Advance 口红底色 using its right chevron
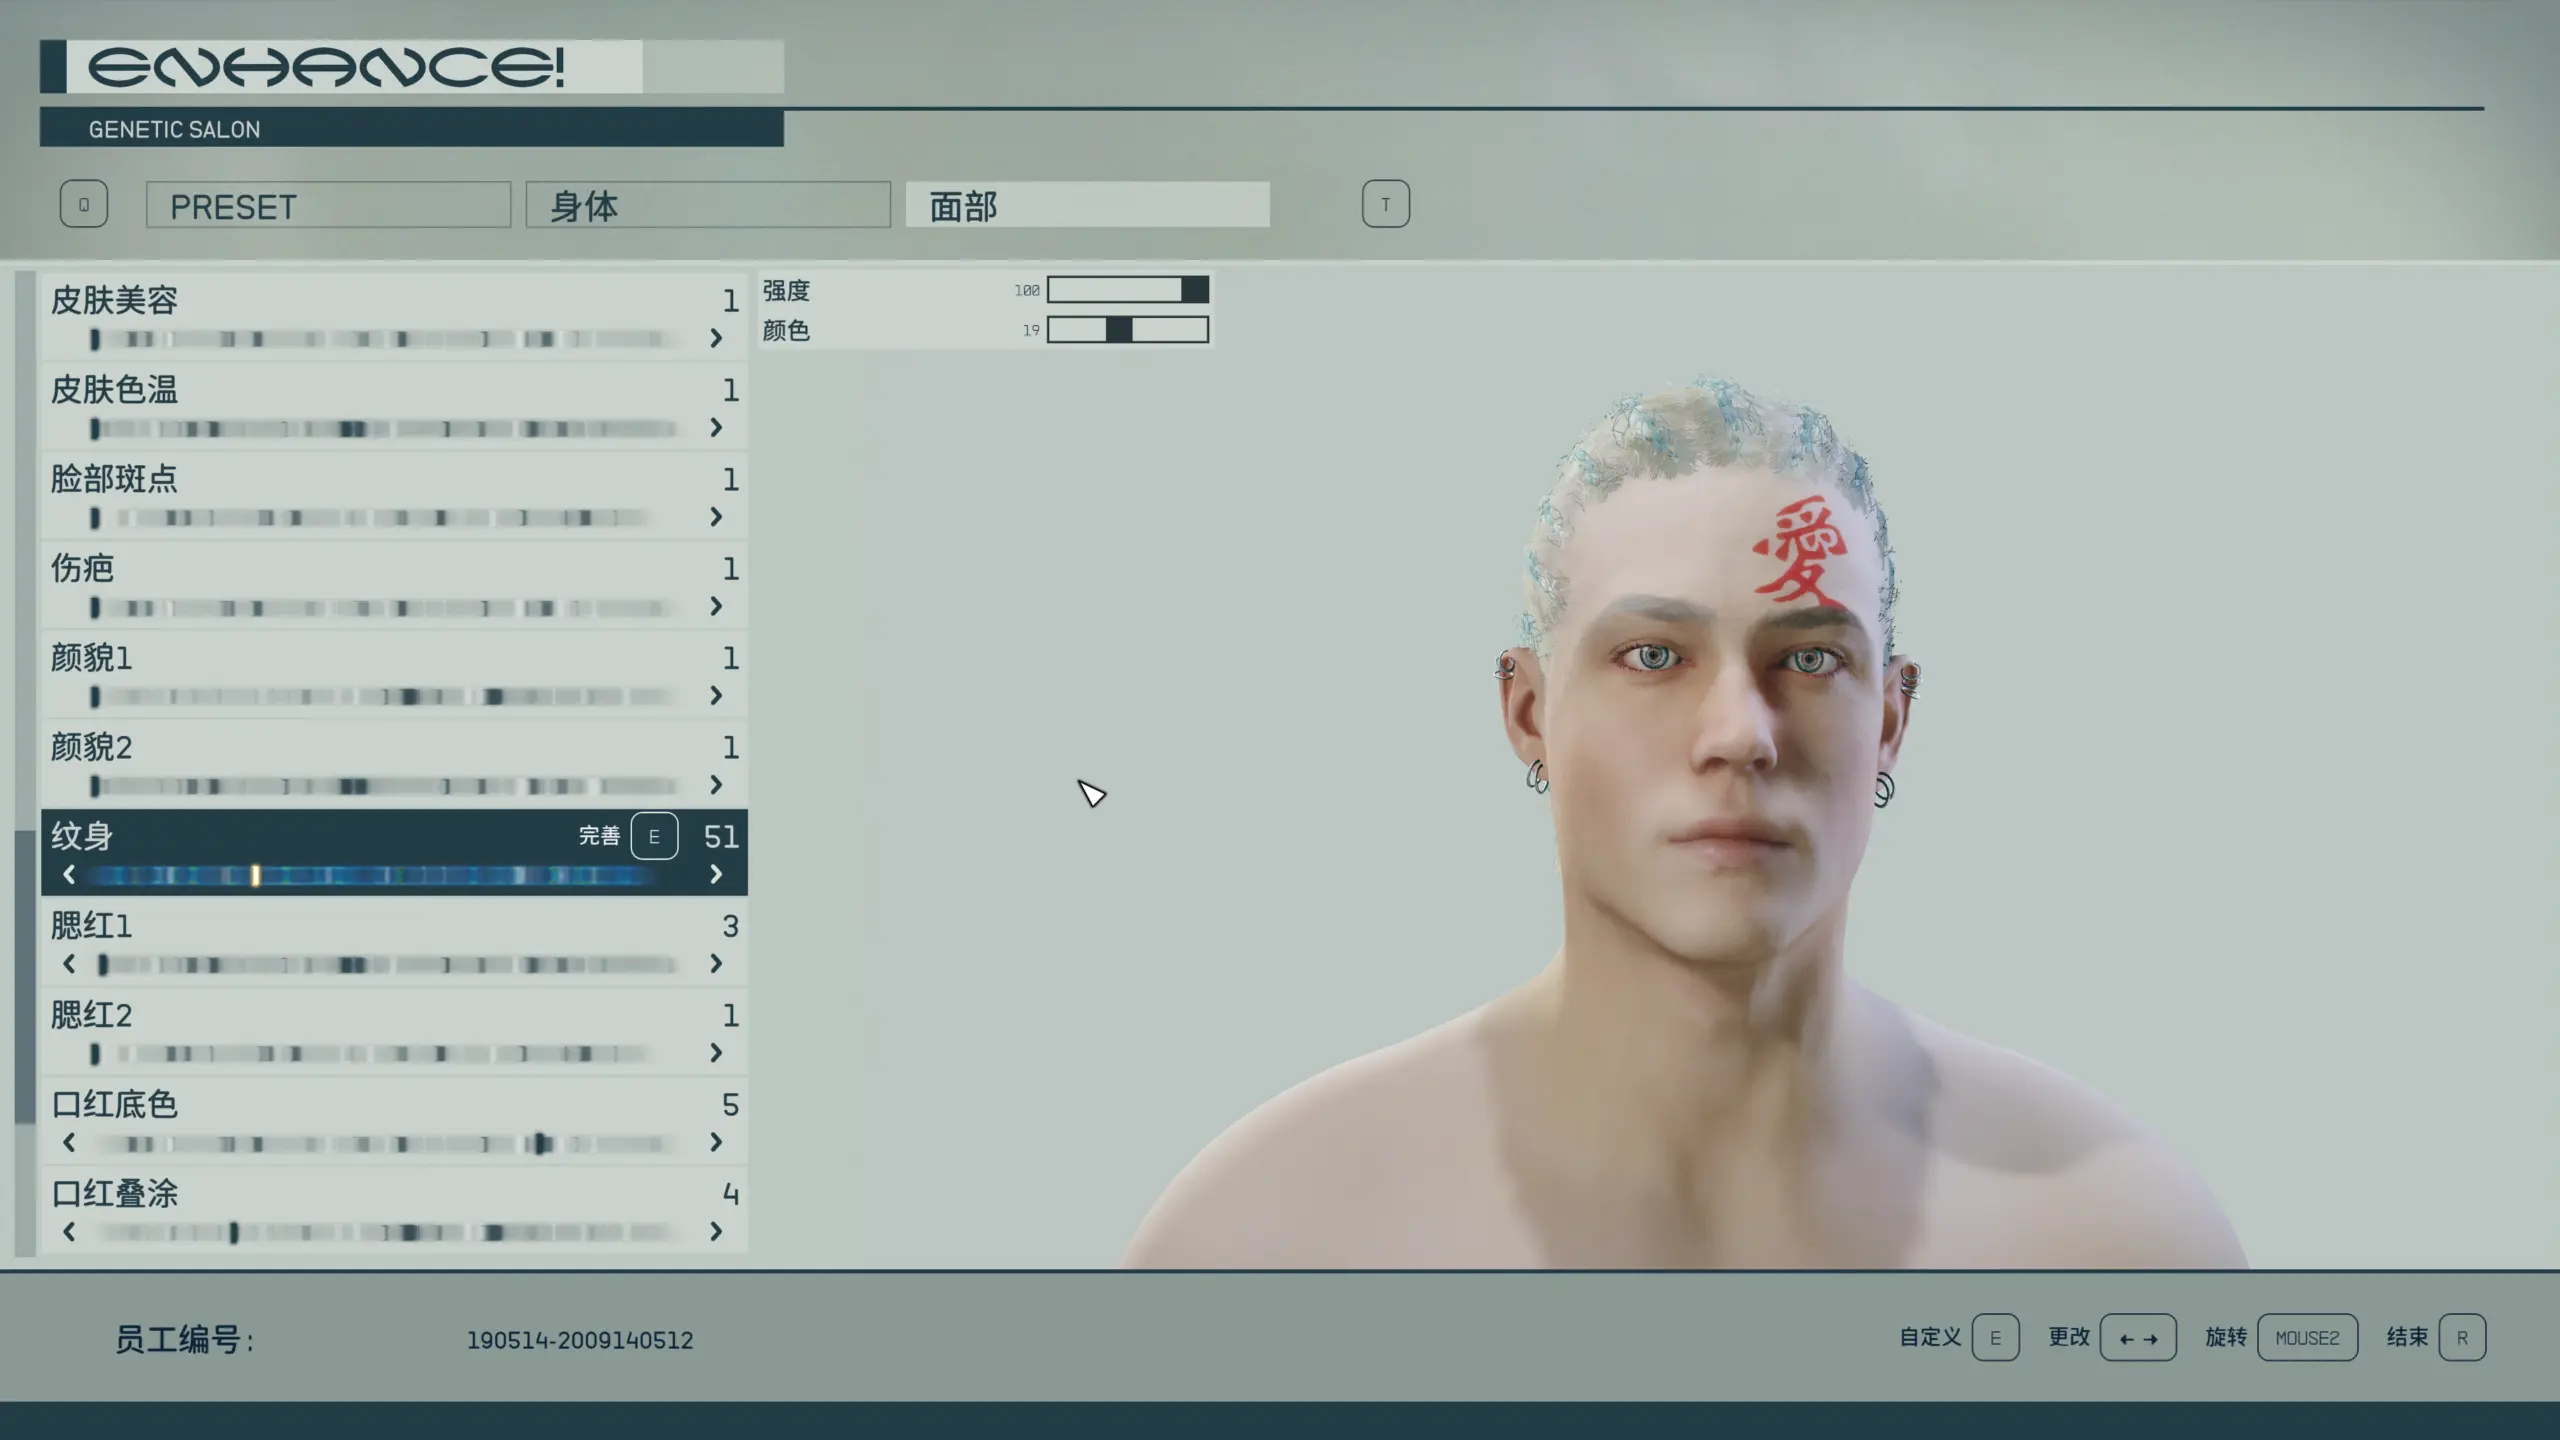The image size is (2560, 1440). 716,1142
